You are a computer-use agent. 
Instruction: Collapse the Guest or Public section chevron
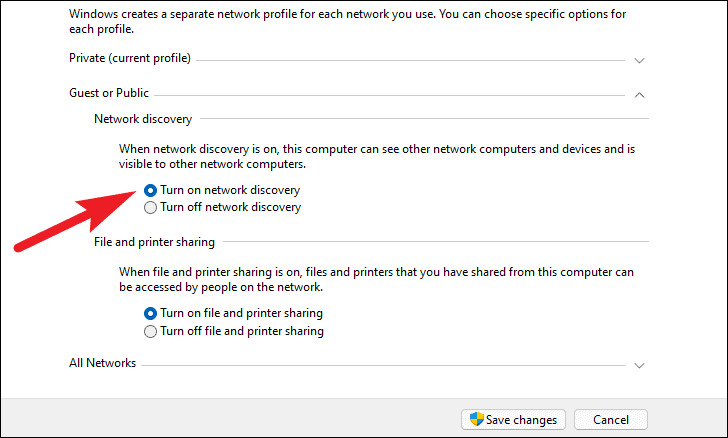pyautogui.click(x=639, y=95)
